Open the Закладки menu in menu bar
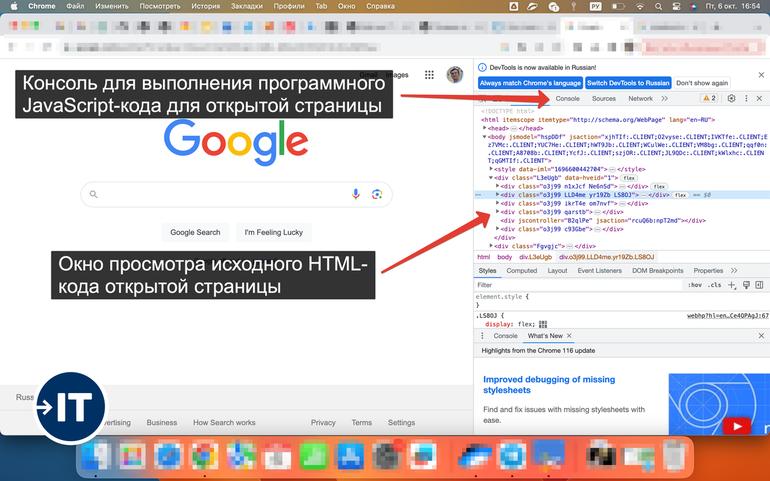Image resolution: width=770 pixels, height=481 pixels. tap(247, 6)
